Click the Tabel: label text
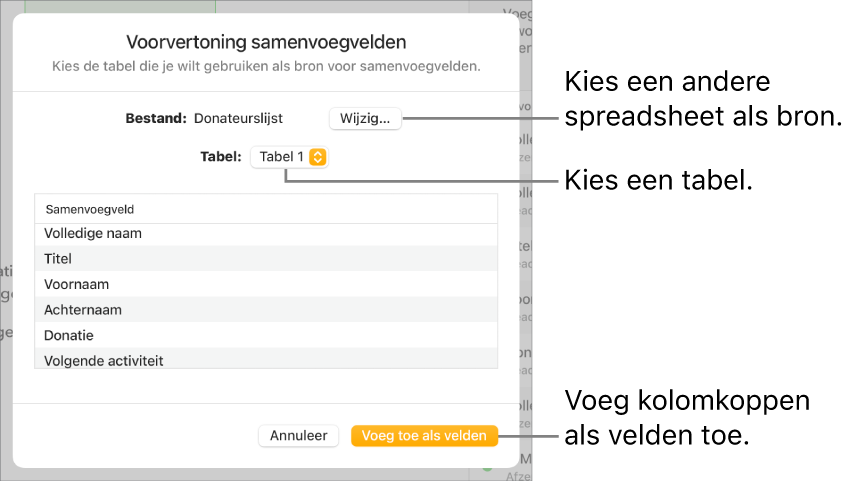Image resolution: width=849 pixels, height=481 pixels. [x=220, y=157]
